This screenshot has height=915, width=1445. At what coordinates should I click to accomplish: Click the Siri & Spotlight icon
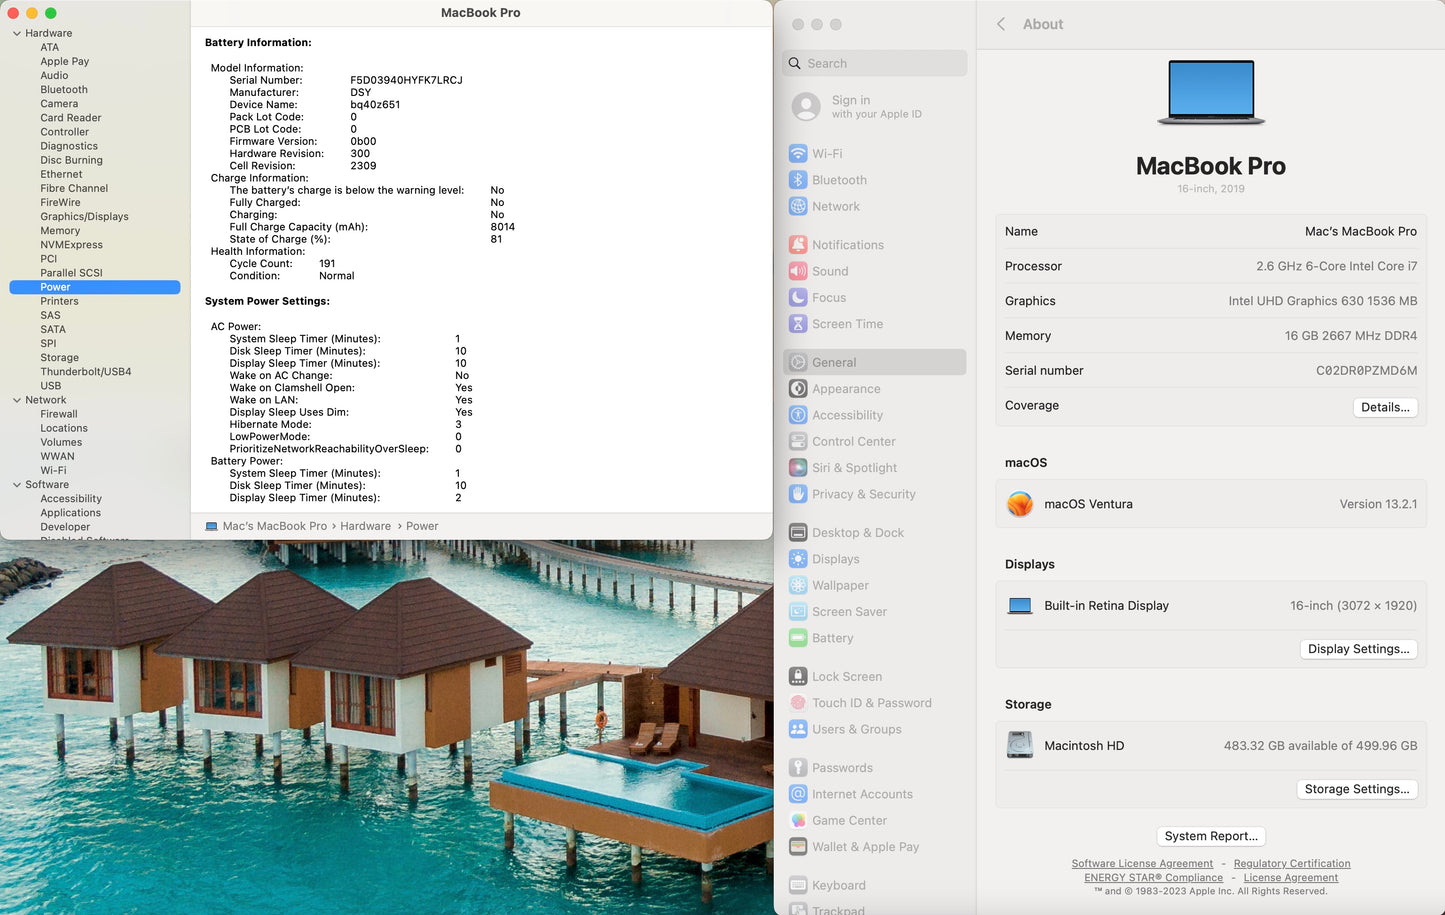pyautogui.click(x=797, y=468)
